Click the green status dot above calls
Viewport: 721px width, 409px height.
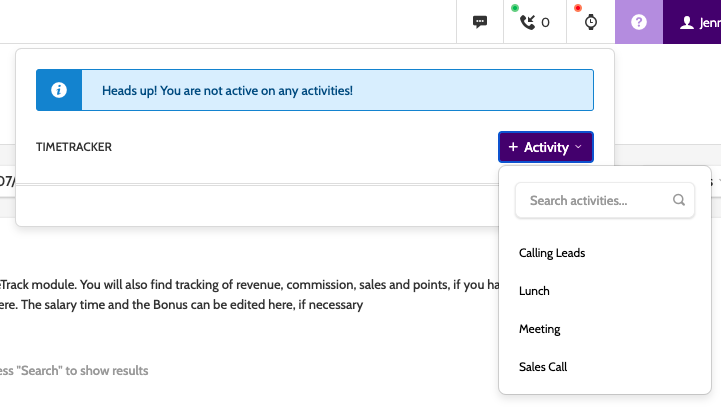click(x=515, y=8)
